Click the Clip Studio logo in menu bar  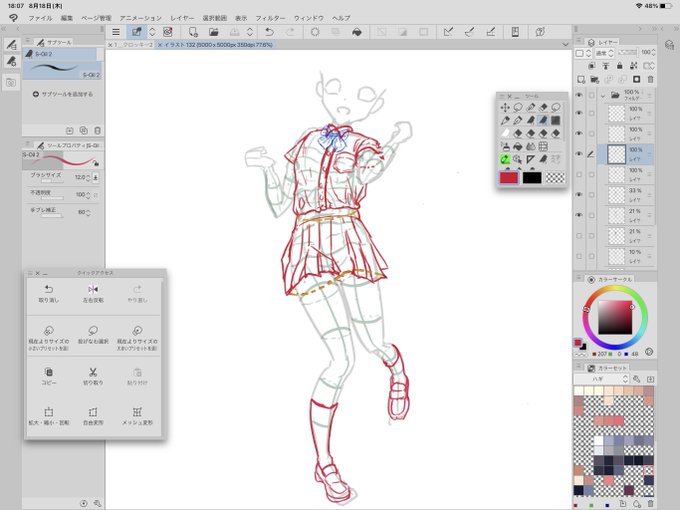click(13, 18)
